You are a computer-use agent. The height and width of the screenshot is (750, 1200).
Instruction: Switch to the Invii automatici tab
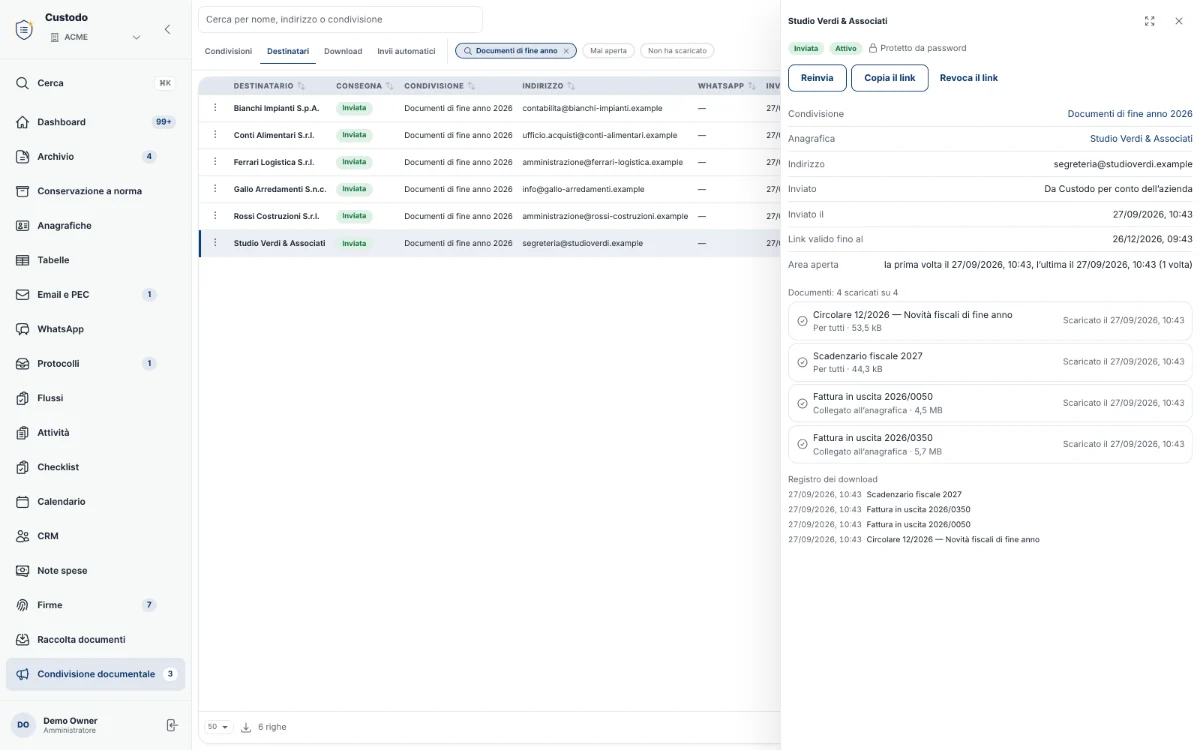(x=406, y=51)
